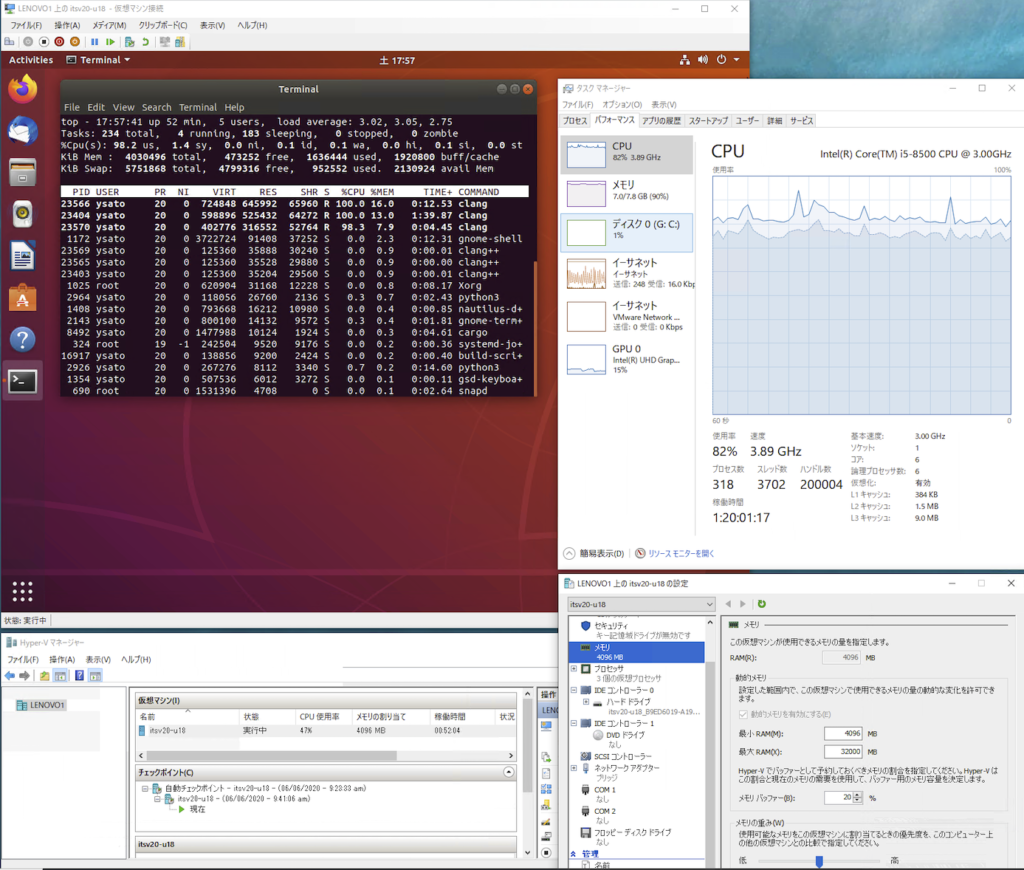Expand the プロセッサ node in settings tree

coord(573,668)
